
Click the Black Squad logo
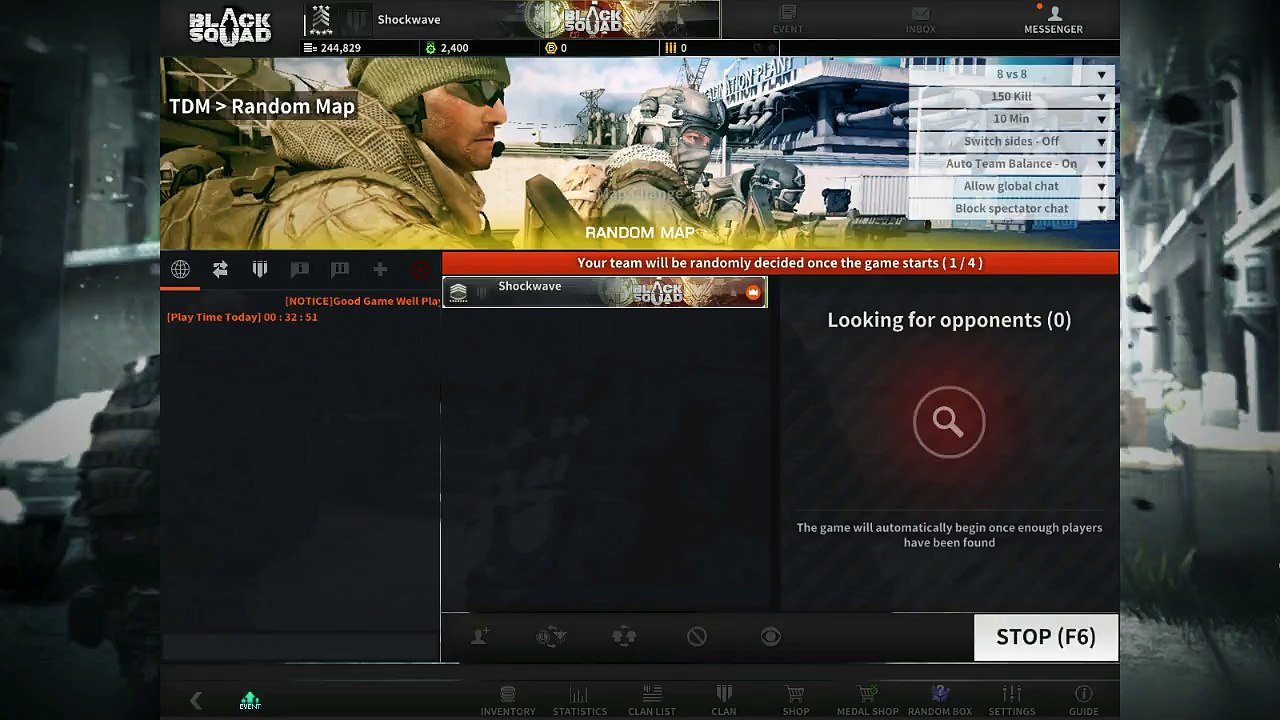pos(230,26)
